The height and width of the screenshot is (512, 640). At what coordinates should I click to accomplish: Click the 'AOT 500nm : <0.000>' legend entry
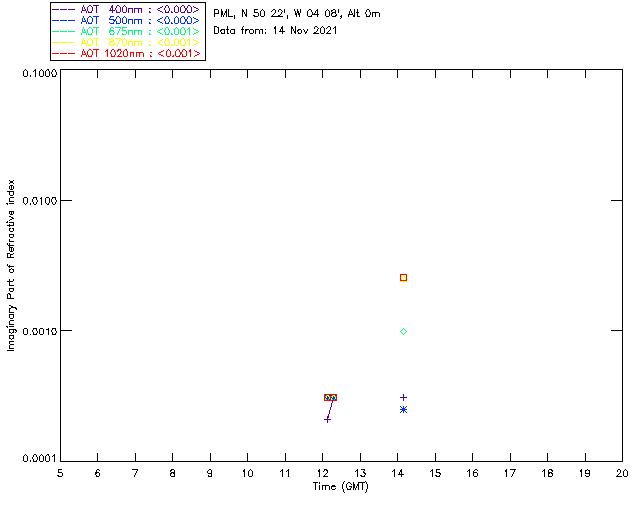pos(126,20)
